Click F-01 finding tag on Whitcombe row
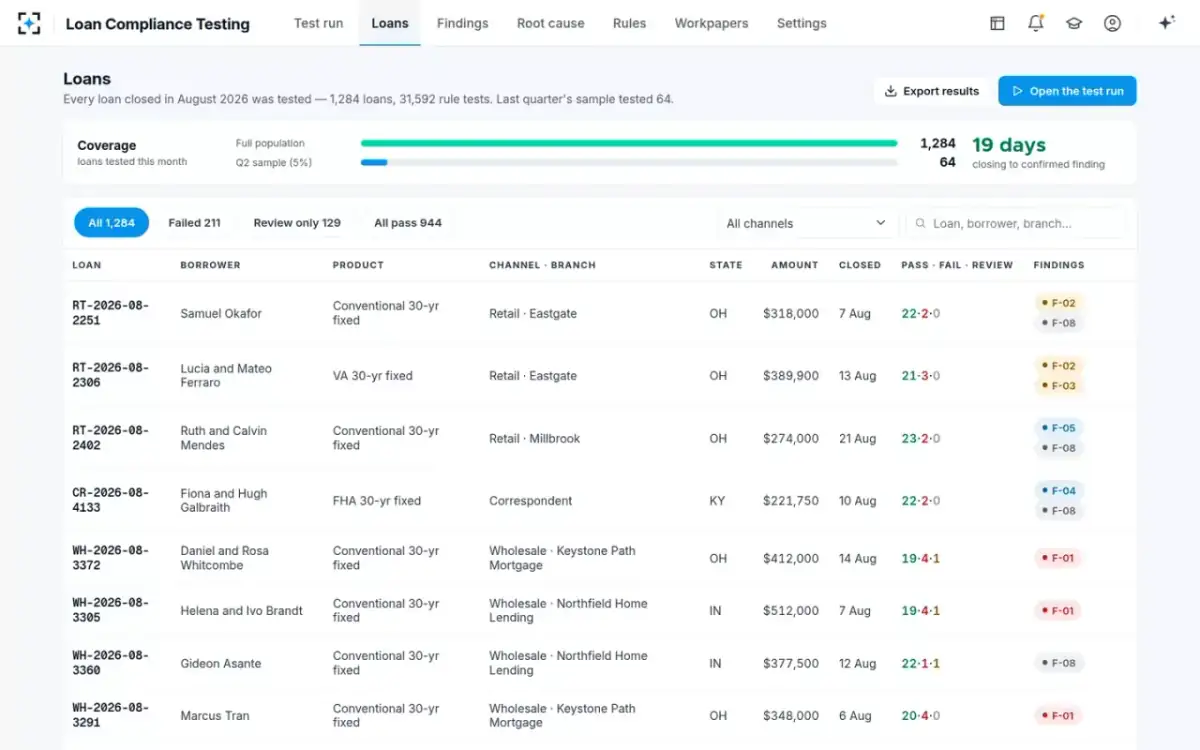 click(x=1058, y=558)
